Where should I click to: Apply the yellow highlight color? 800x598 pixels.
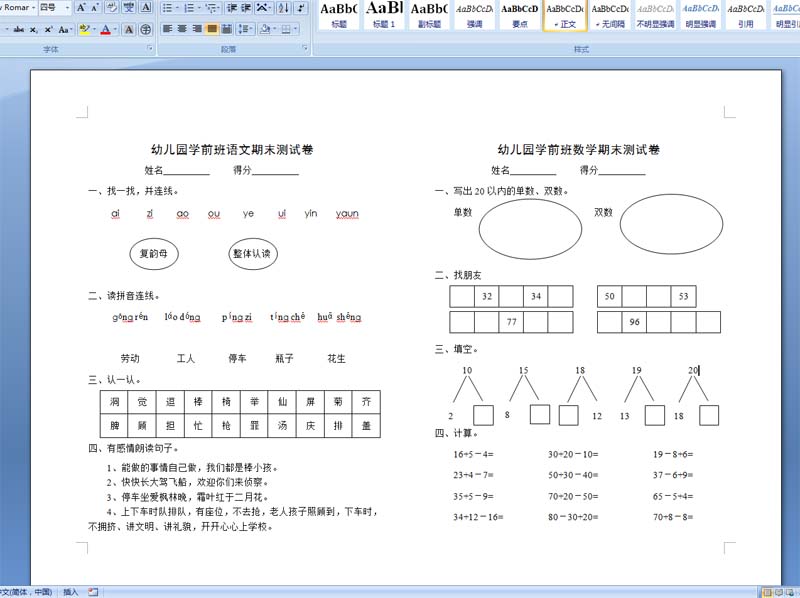85,30
